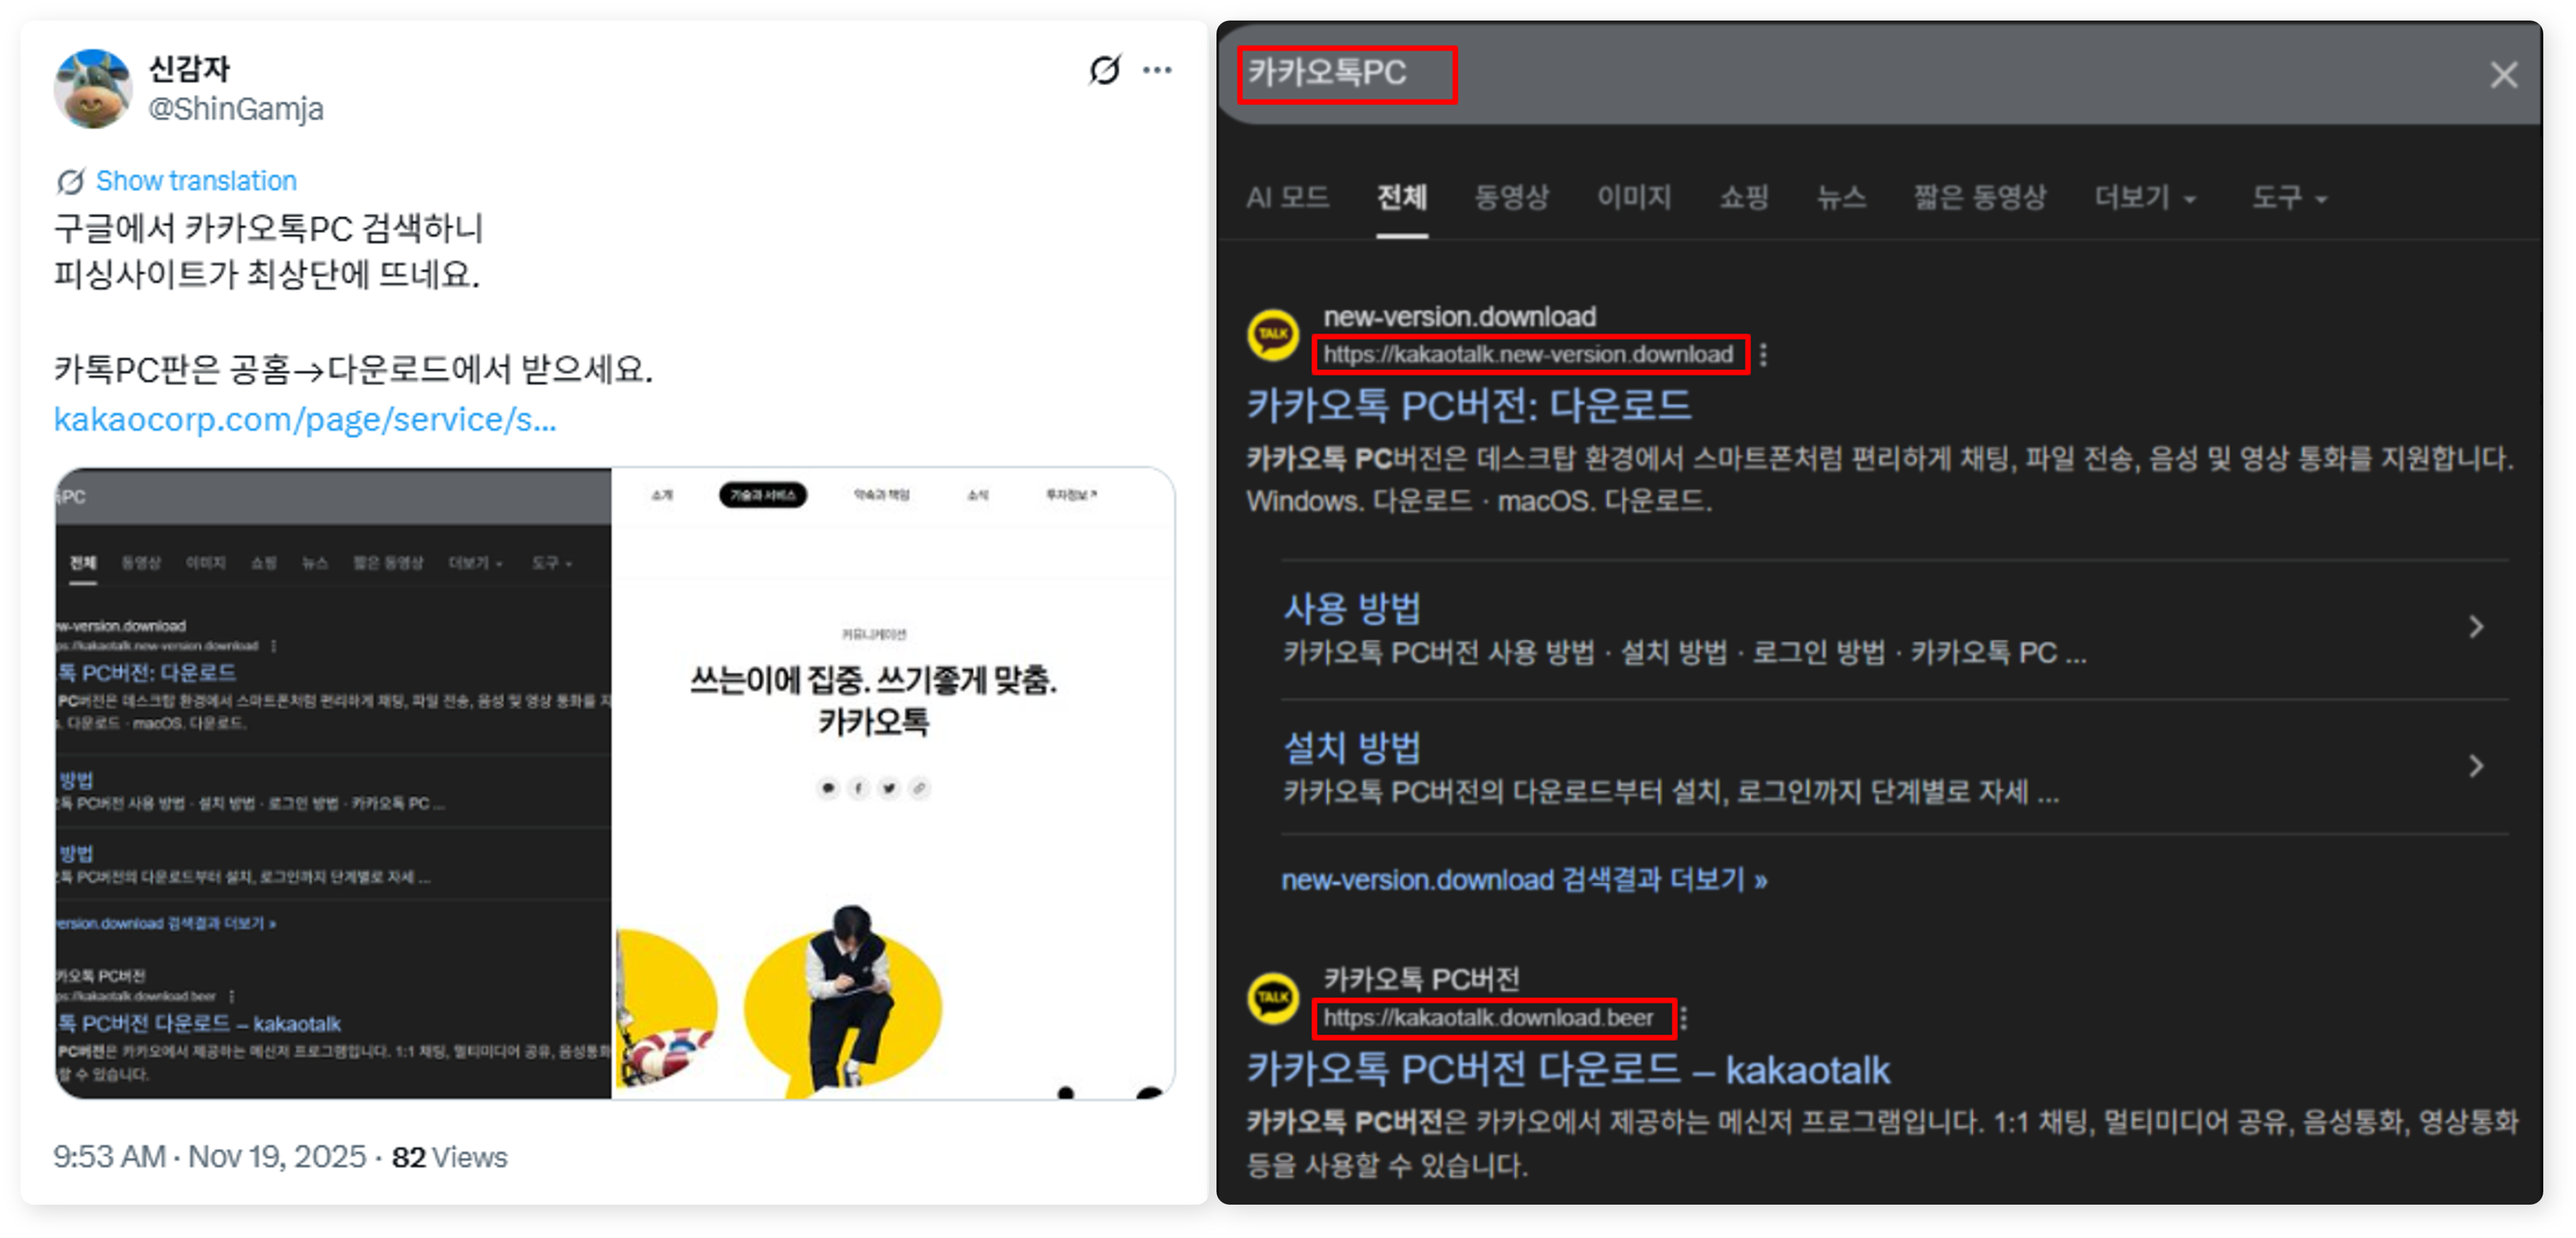The image size is (2576, 1238).
Task: Expand the 설치 방법 row chevron
Action: (2476, 766)
